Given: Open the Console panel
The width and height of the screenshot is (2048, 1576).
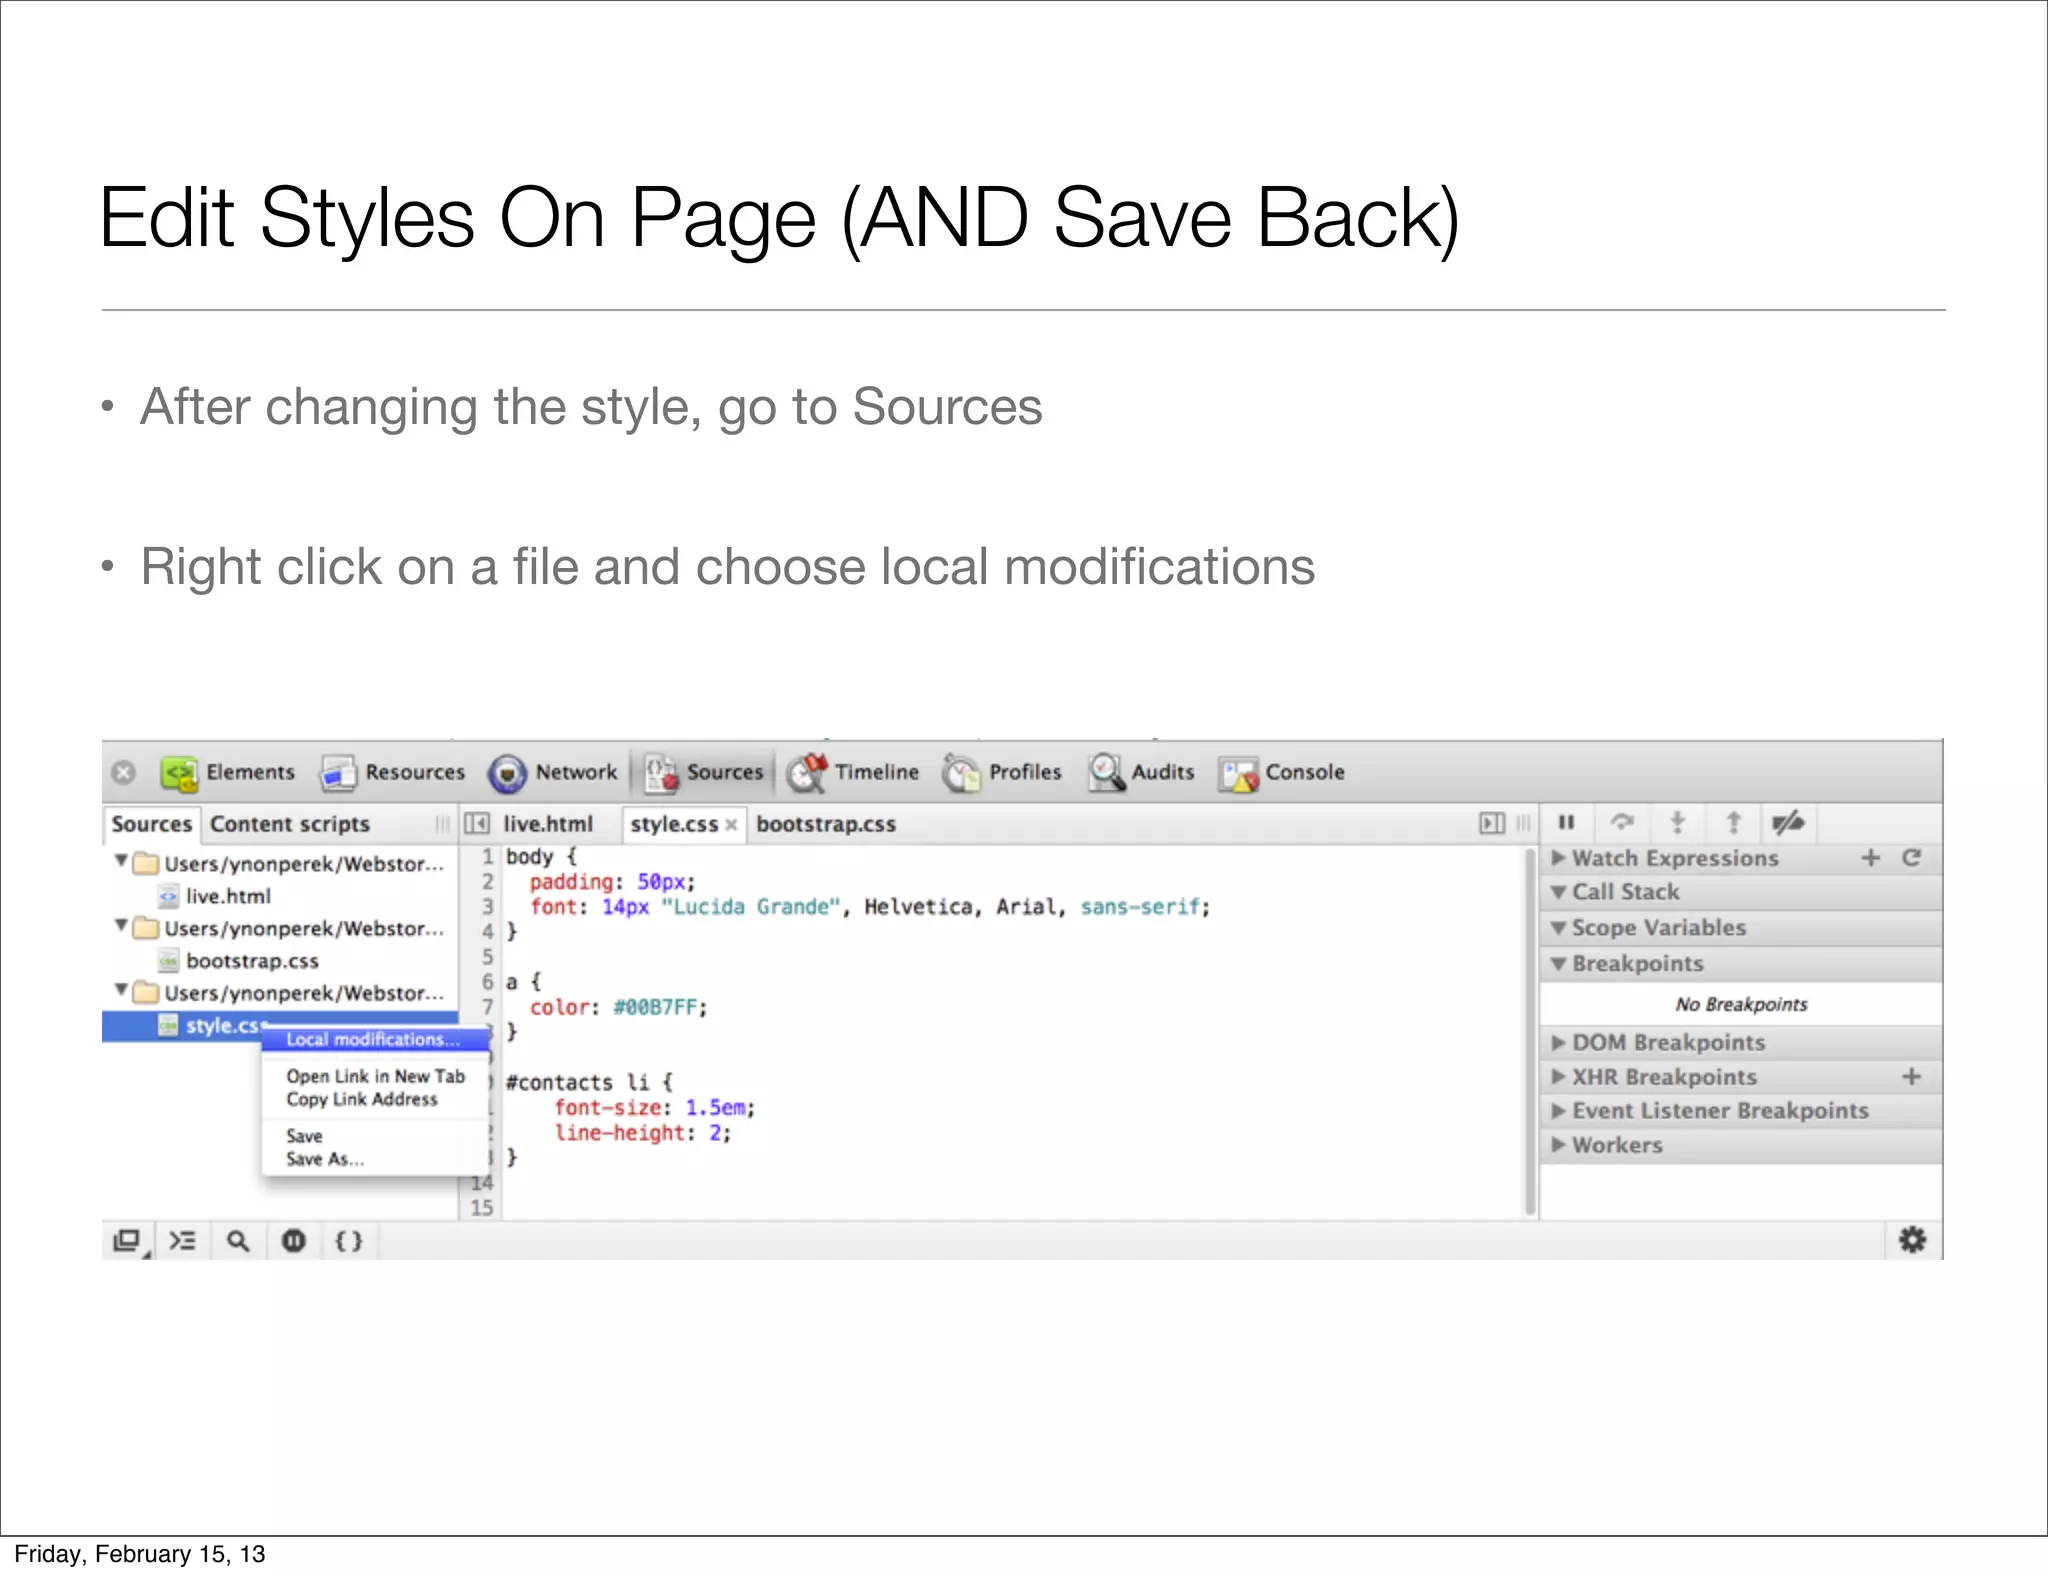Looking at the screenshot, I should (x=1281, y=773).
